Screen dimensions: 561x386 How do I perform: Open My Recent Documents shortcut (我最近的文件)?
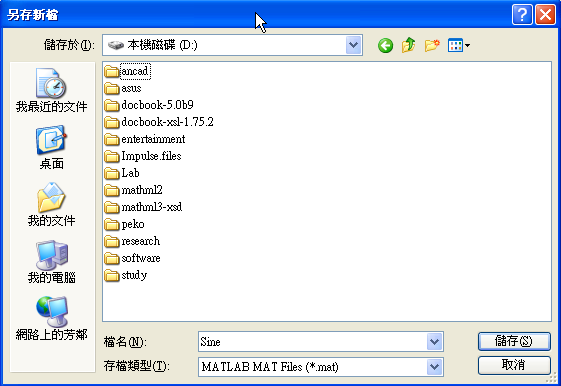coord(51,90)
